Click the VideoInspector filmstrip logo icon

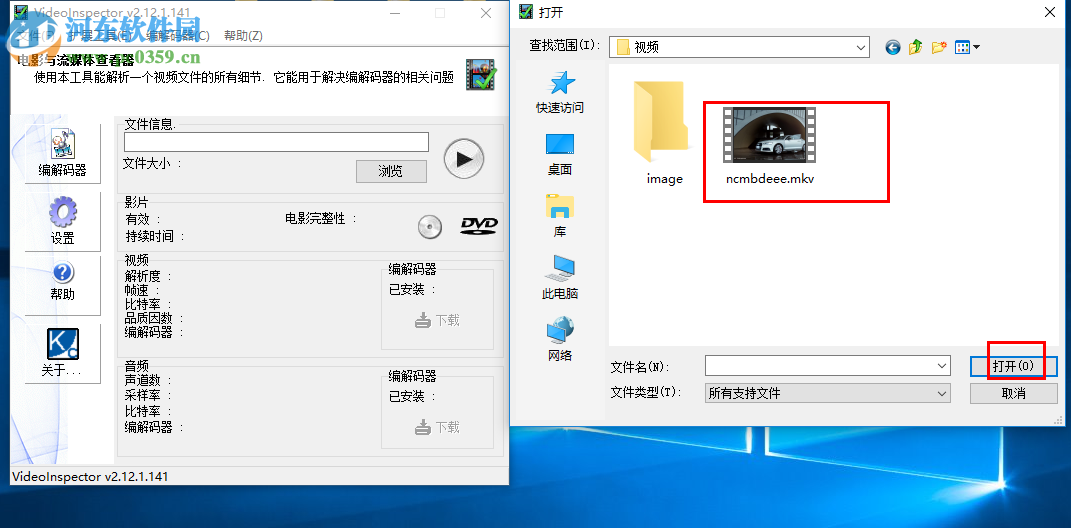[481, 74]
